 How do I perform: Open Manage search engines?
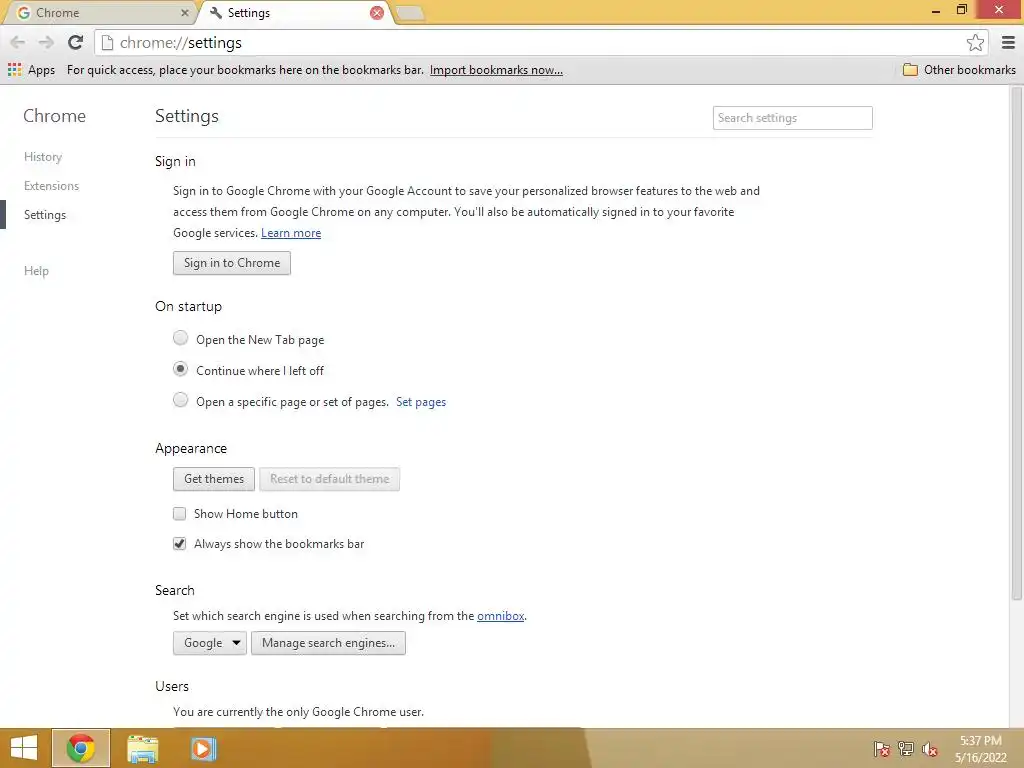(328, 643)
